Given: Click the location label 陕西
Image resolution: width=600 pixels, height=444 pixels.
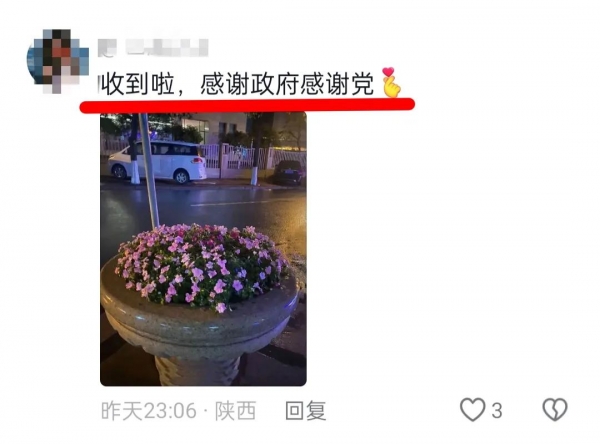Looking at the screenshot, I should 235,411.
